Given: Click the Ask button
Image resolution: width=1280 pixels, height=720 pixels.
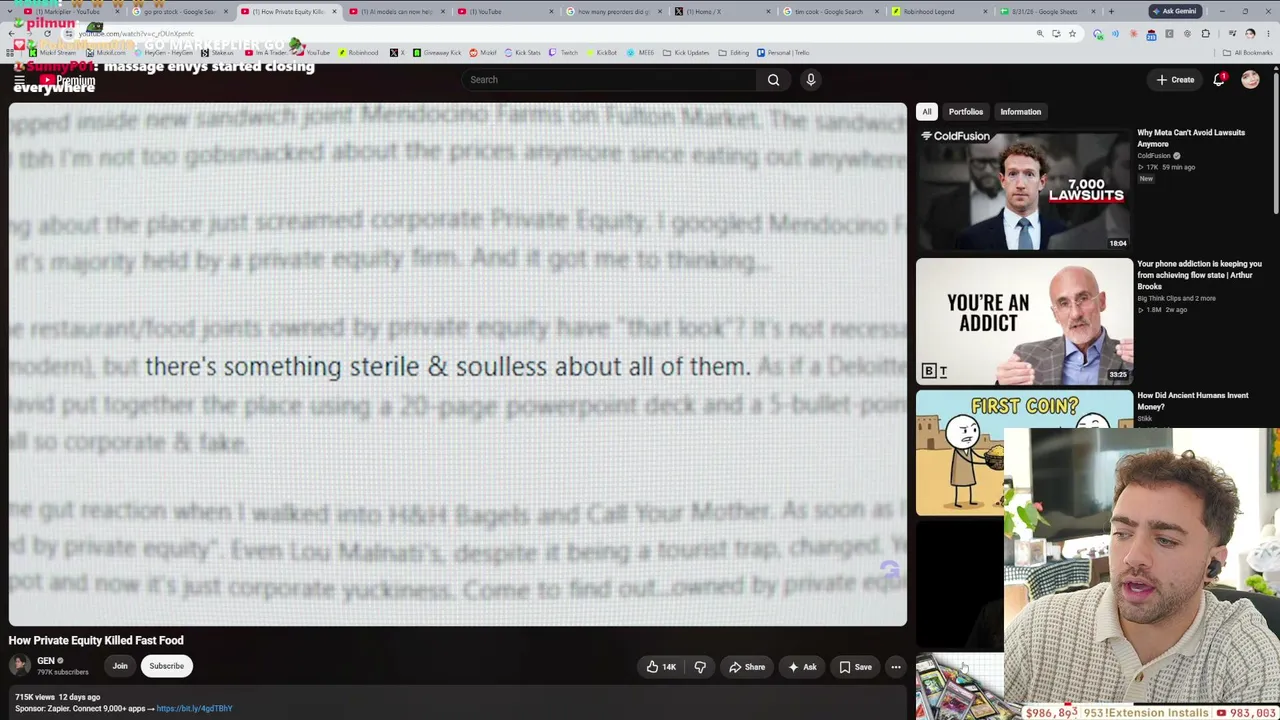Looking at the screenshot, I should point(802,667).
